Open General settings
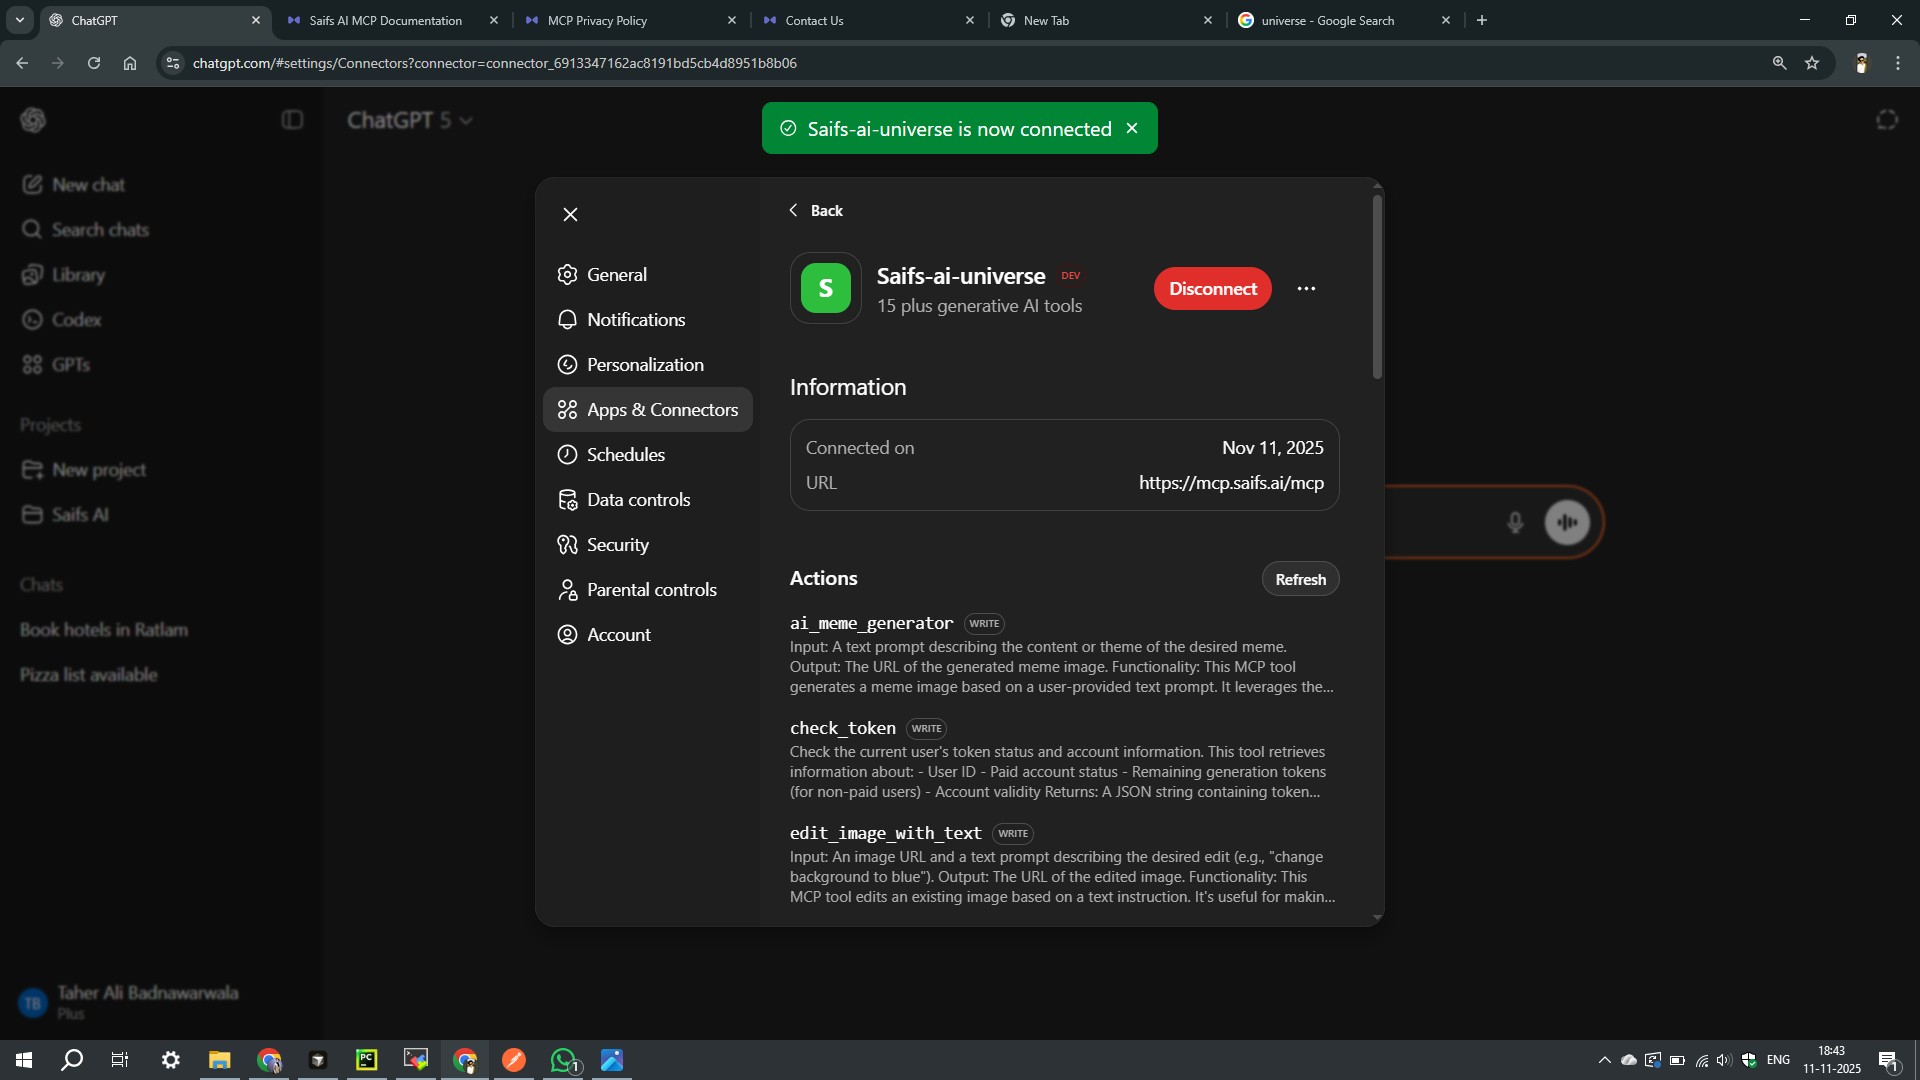This screenshot has width=1920, height=1080. pyautogui.click(x=648, y=274)
